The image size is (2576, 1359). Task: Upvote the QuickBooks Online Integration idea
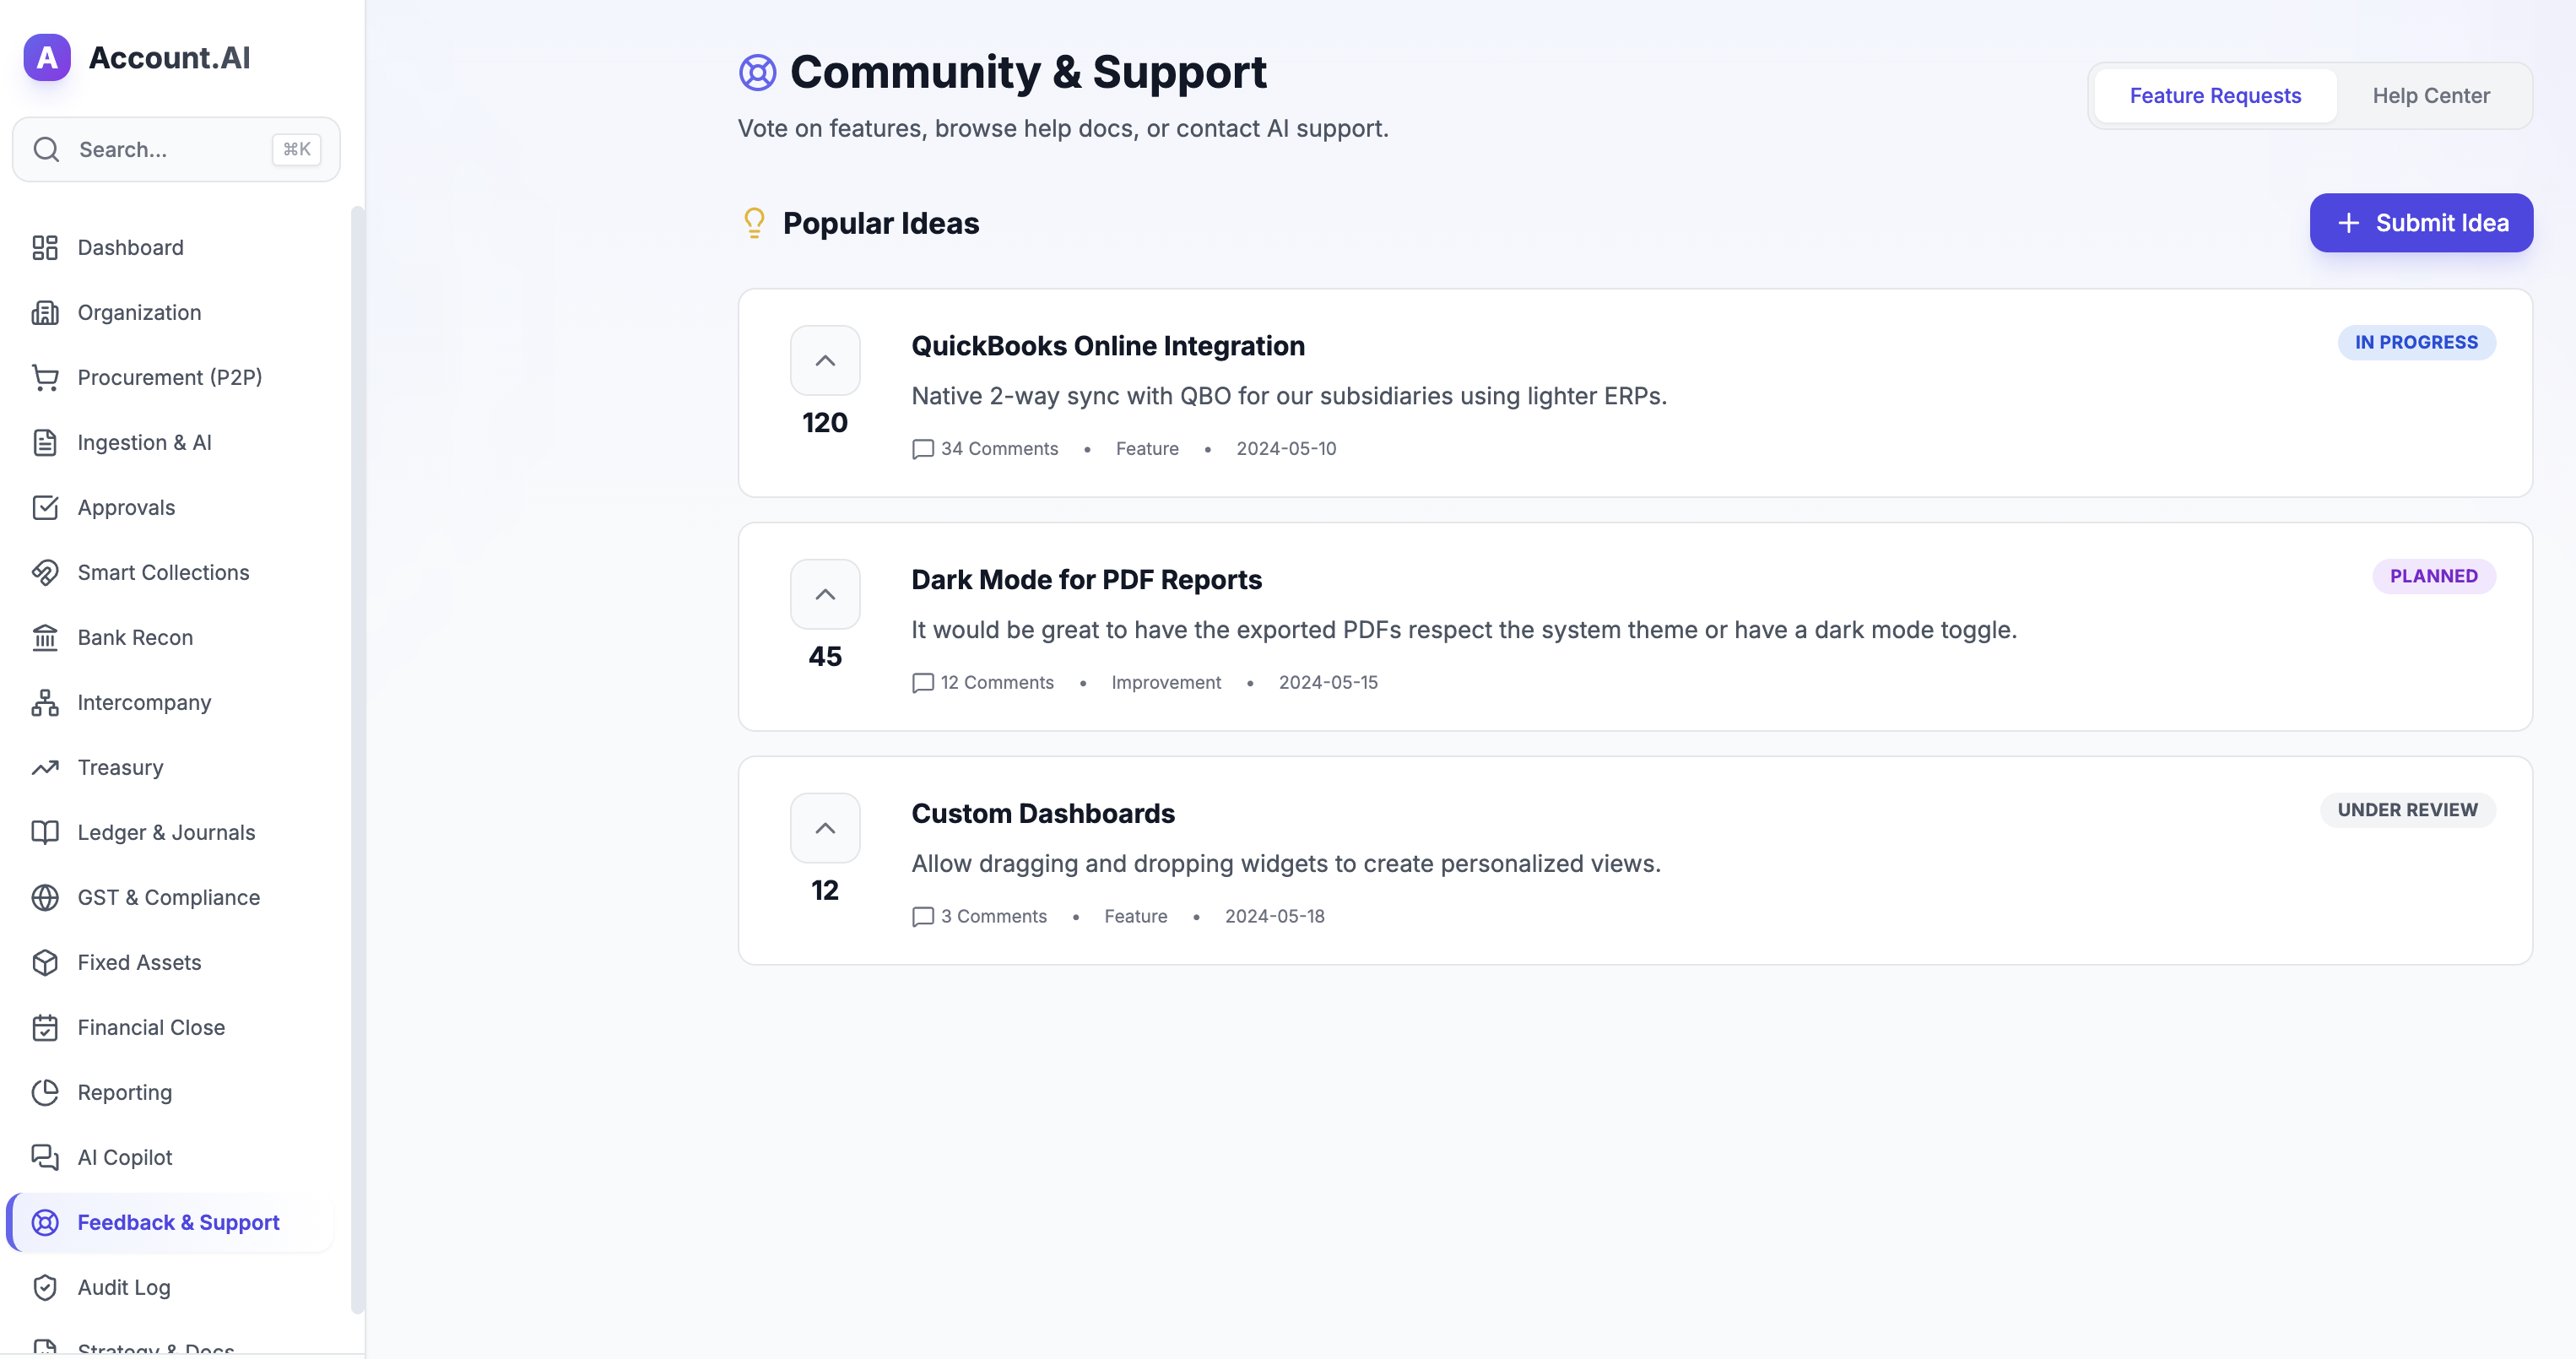click(x=824, y=360)
